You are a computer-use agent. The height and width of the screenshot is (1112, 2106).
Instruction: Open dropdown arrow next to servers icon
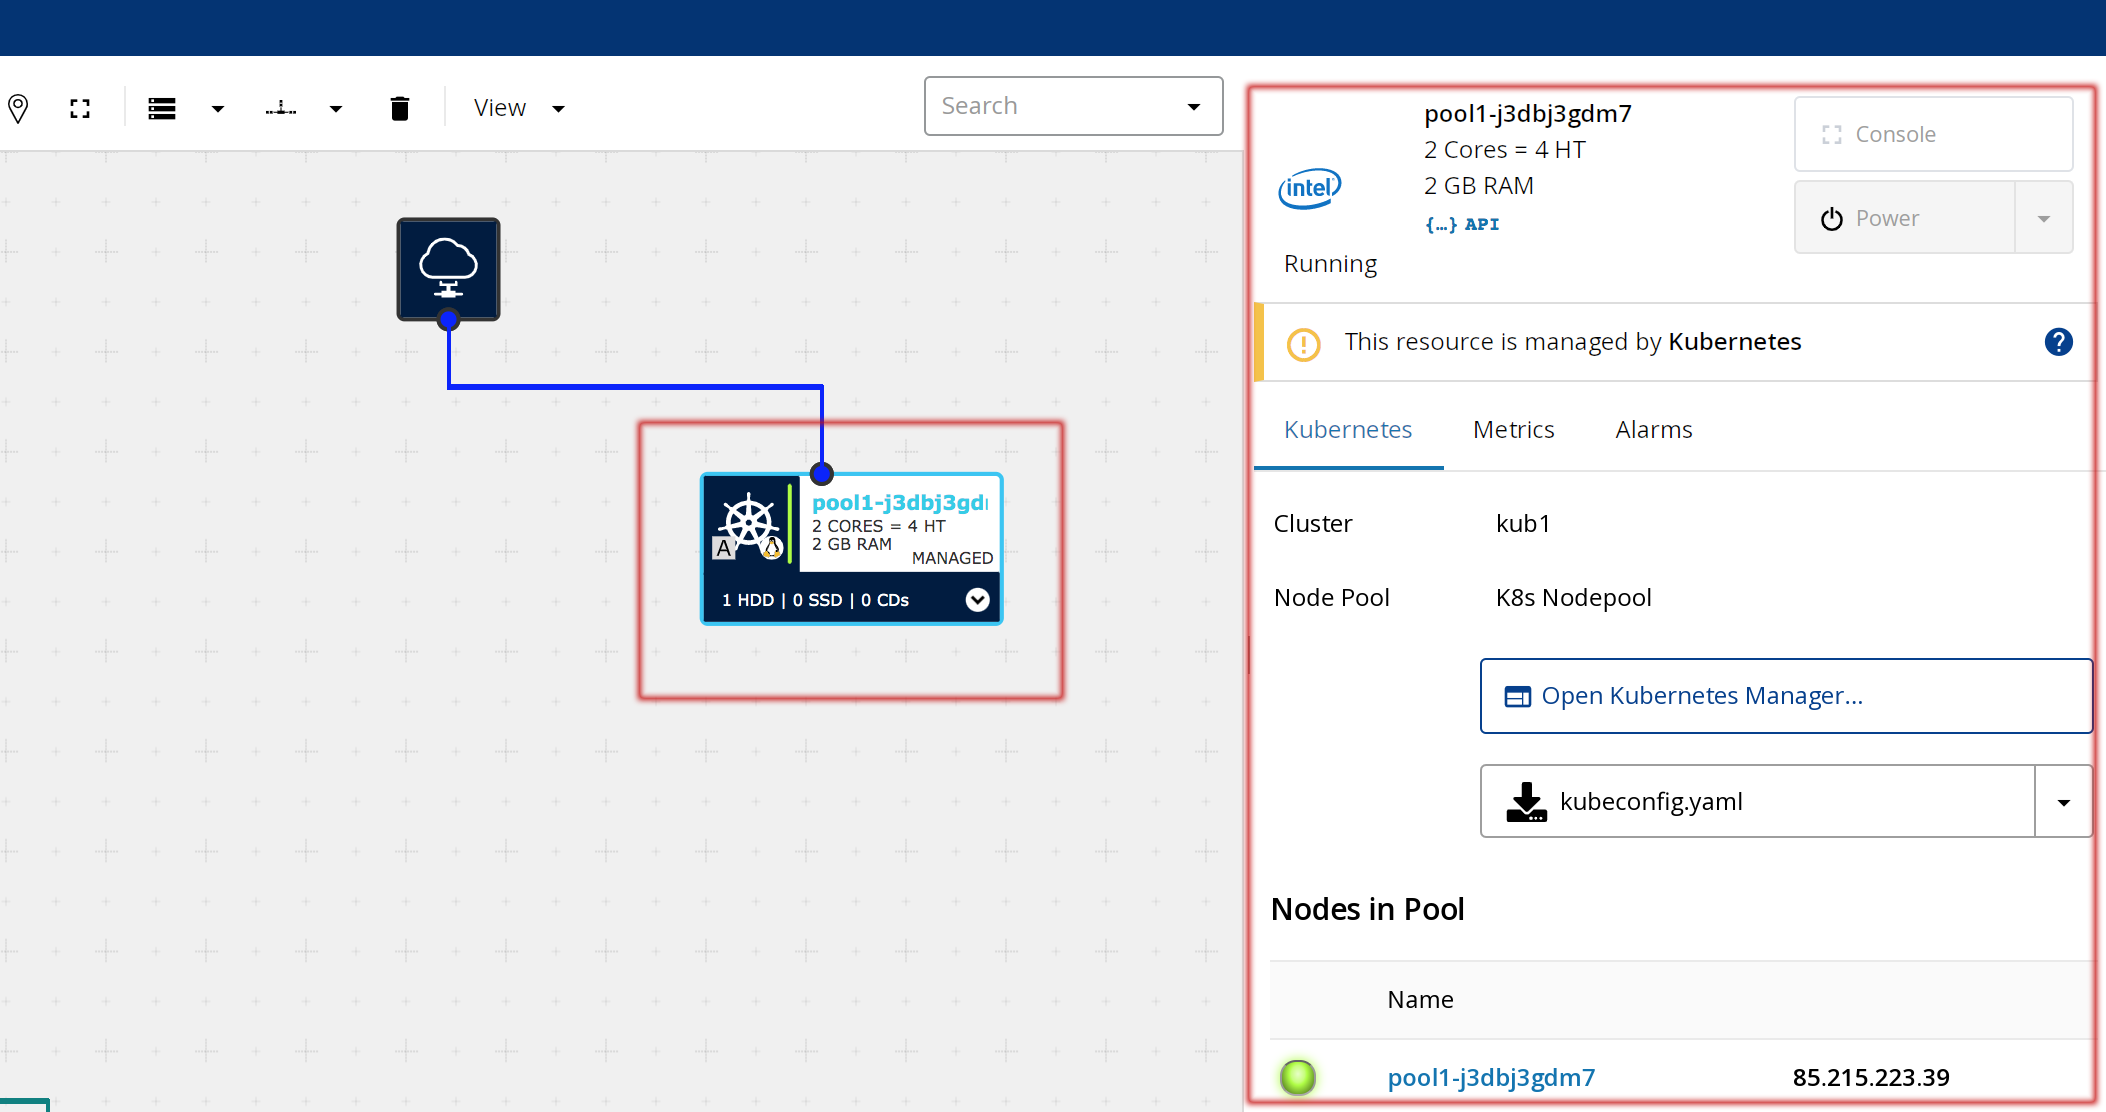[x=218, y=109]
